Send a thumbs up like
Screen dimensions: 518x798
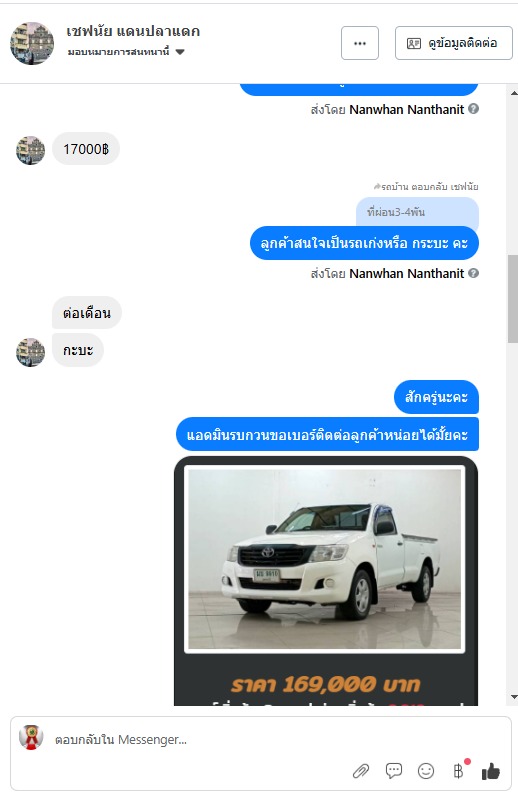[x=491, y=771]
